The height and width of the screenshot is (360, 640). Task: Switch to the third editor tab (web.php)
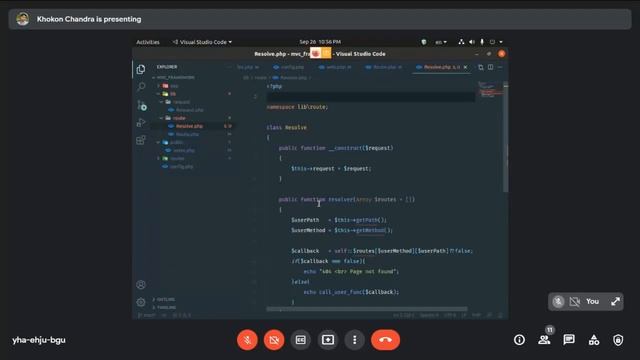coord(336,67)
